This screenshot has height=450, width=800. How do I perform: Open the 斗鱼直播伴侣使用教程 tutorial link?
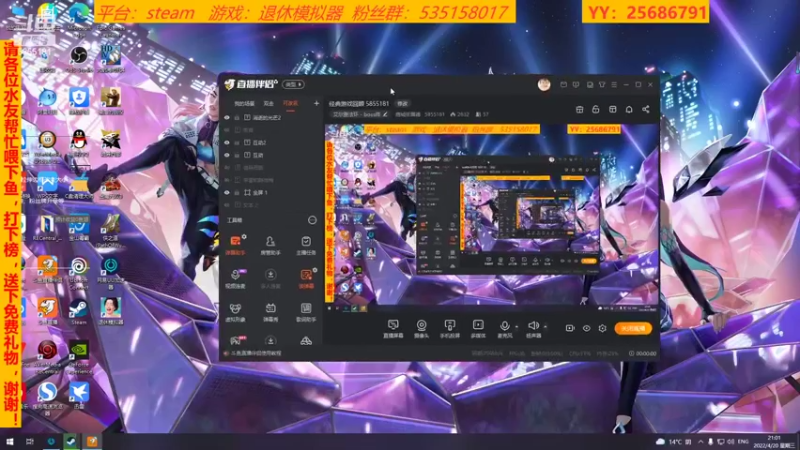(256, 353)
